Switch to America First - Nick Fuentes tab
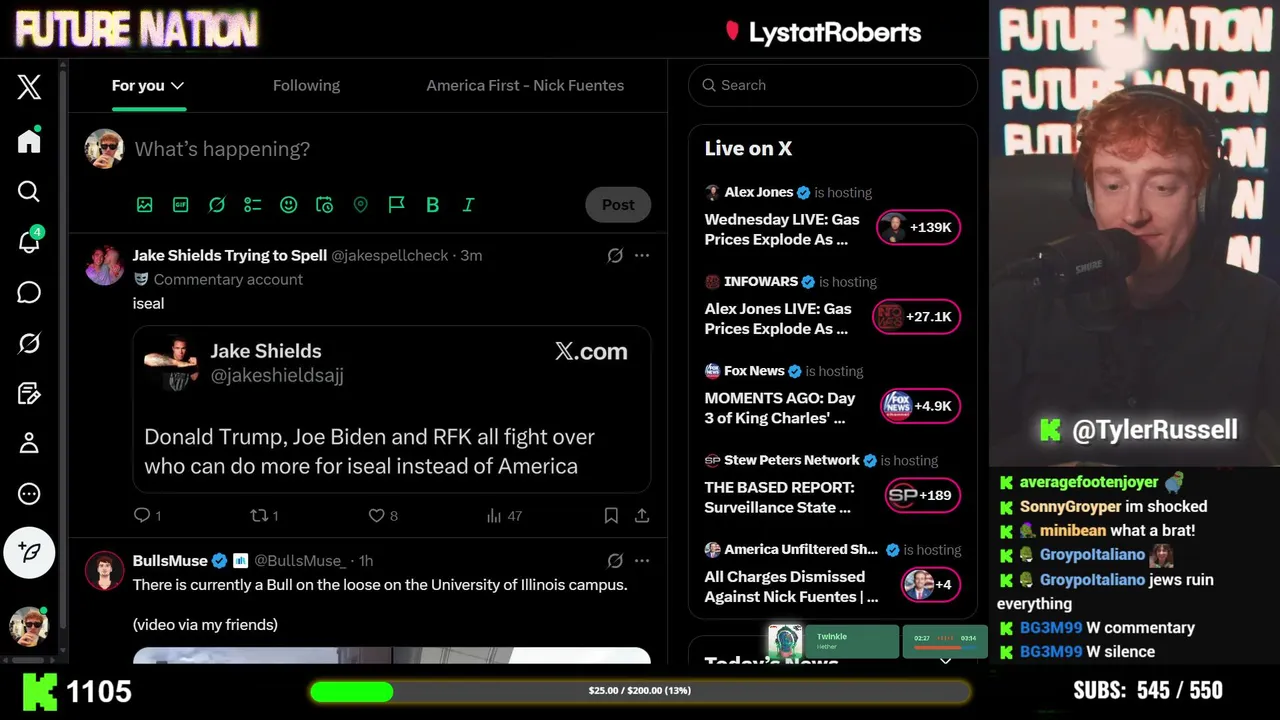Viewport: 1280px width, 720px height. pyautogui.click(x=525, y=85)
